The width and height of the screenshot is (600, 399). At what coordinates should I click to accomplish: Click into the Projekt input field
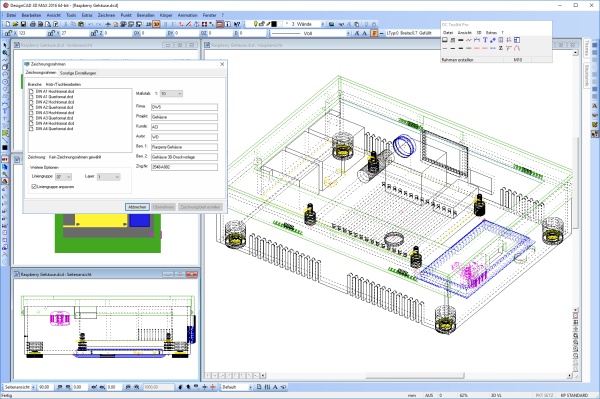tap(184, 117)
